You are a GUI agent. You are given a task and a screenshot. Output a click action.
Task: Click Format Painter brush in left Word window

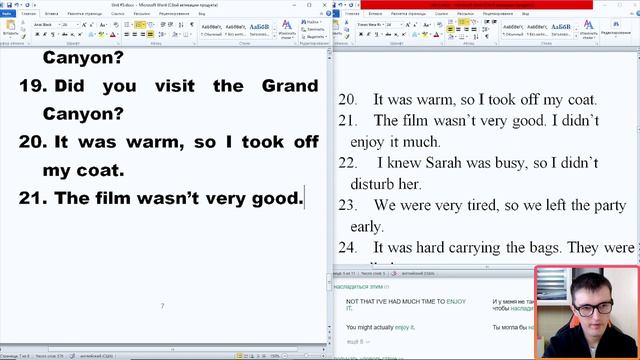click(23, 36)
